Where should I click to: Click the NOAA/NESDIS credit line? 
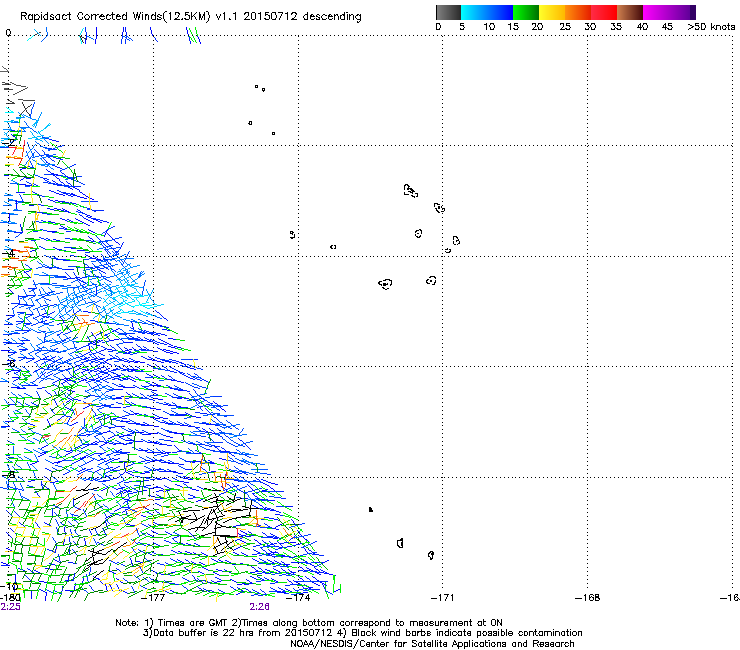(432, 644)
